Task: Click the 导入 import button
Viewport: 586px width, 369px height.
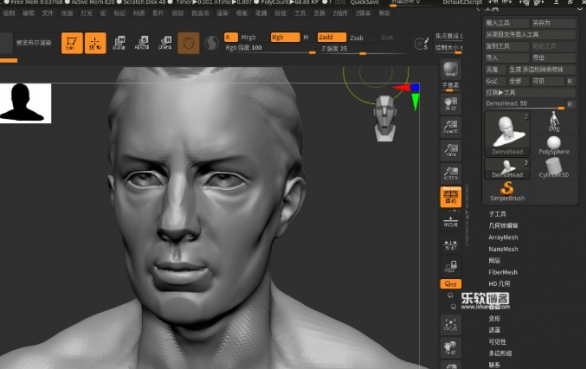Action: [x=506, y=58]
